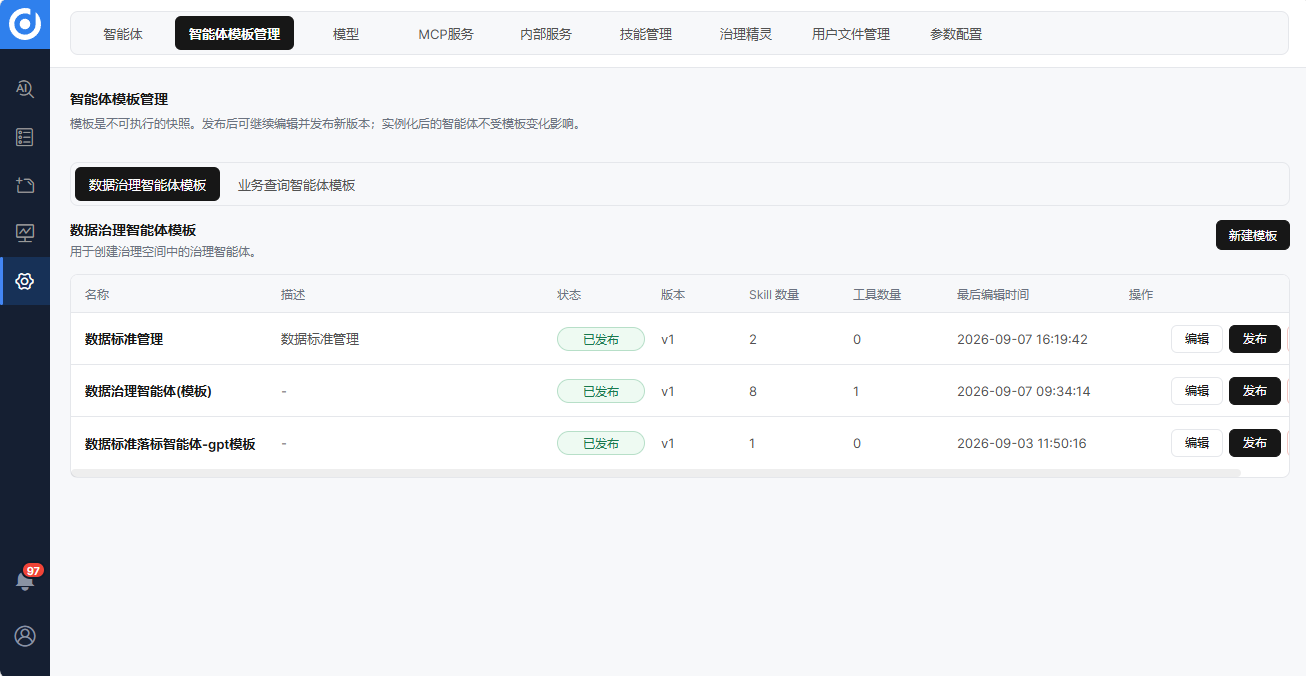This screenshot has height=676, width=1306.
Task: Click the 最后编辑时间 column header
Action: click(x=993, y=294)
